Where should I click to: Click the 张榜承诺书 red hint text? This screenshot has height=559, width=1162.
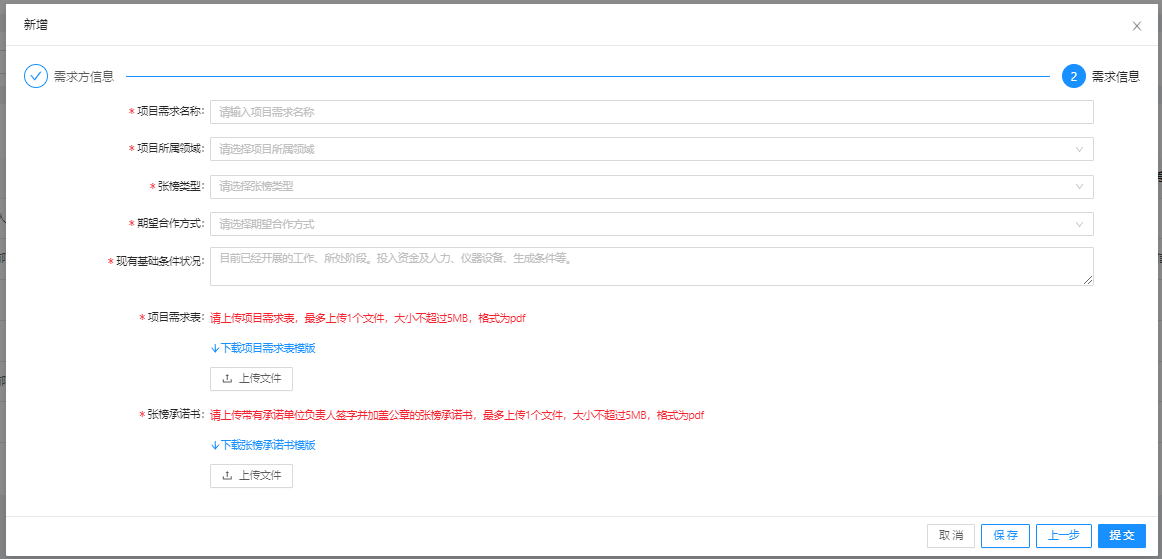[x=457, y=415]
